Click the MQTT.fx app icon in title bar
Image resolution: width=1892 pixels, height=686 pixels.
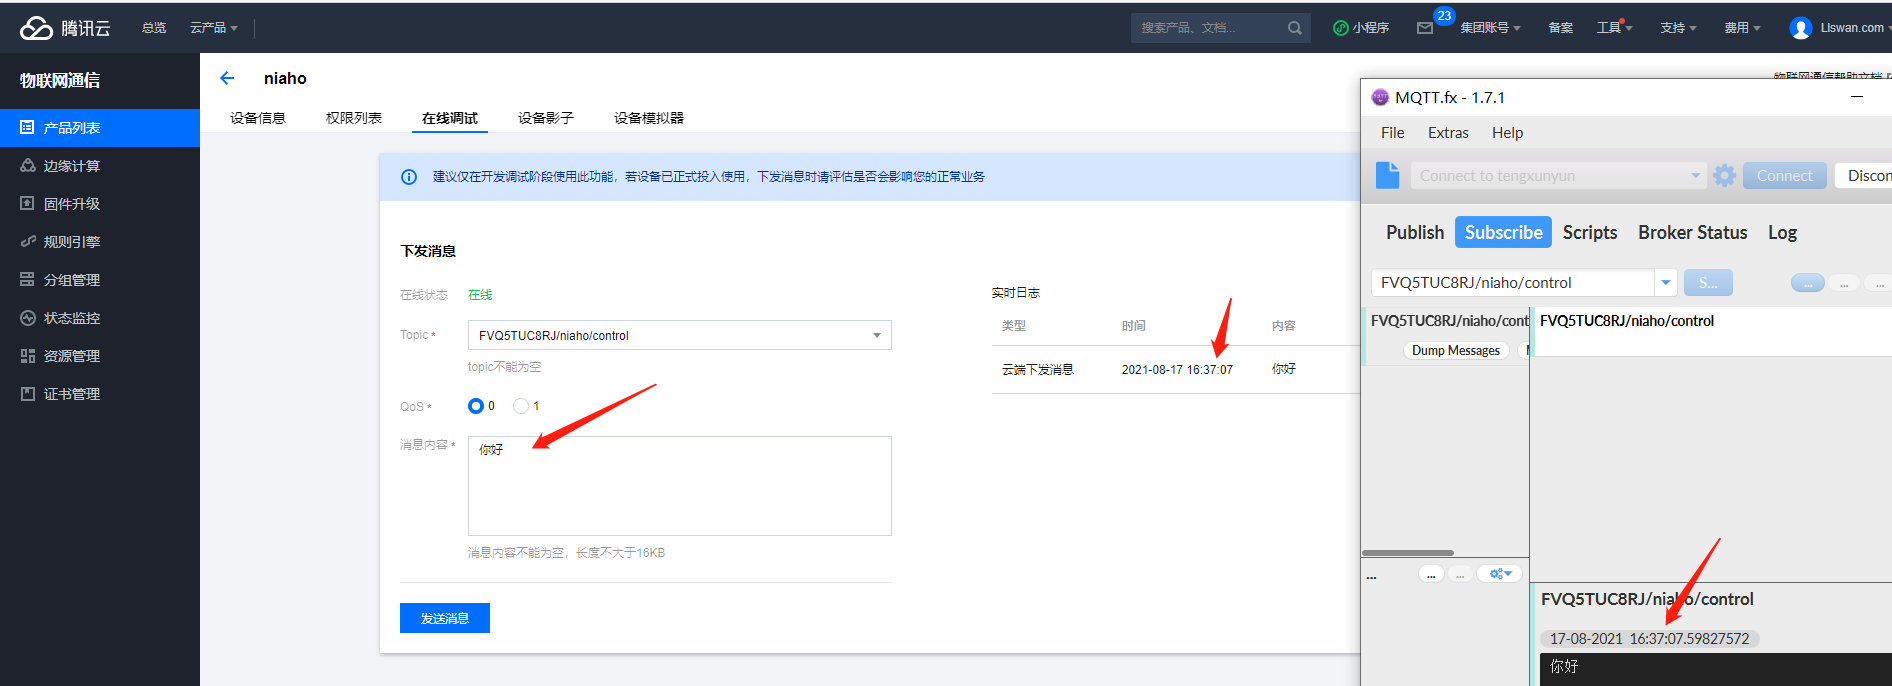point(1380,97)
